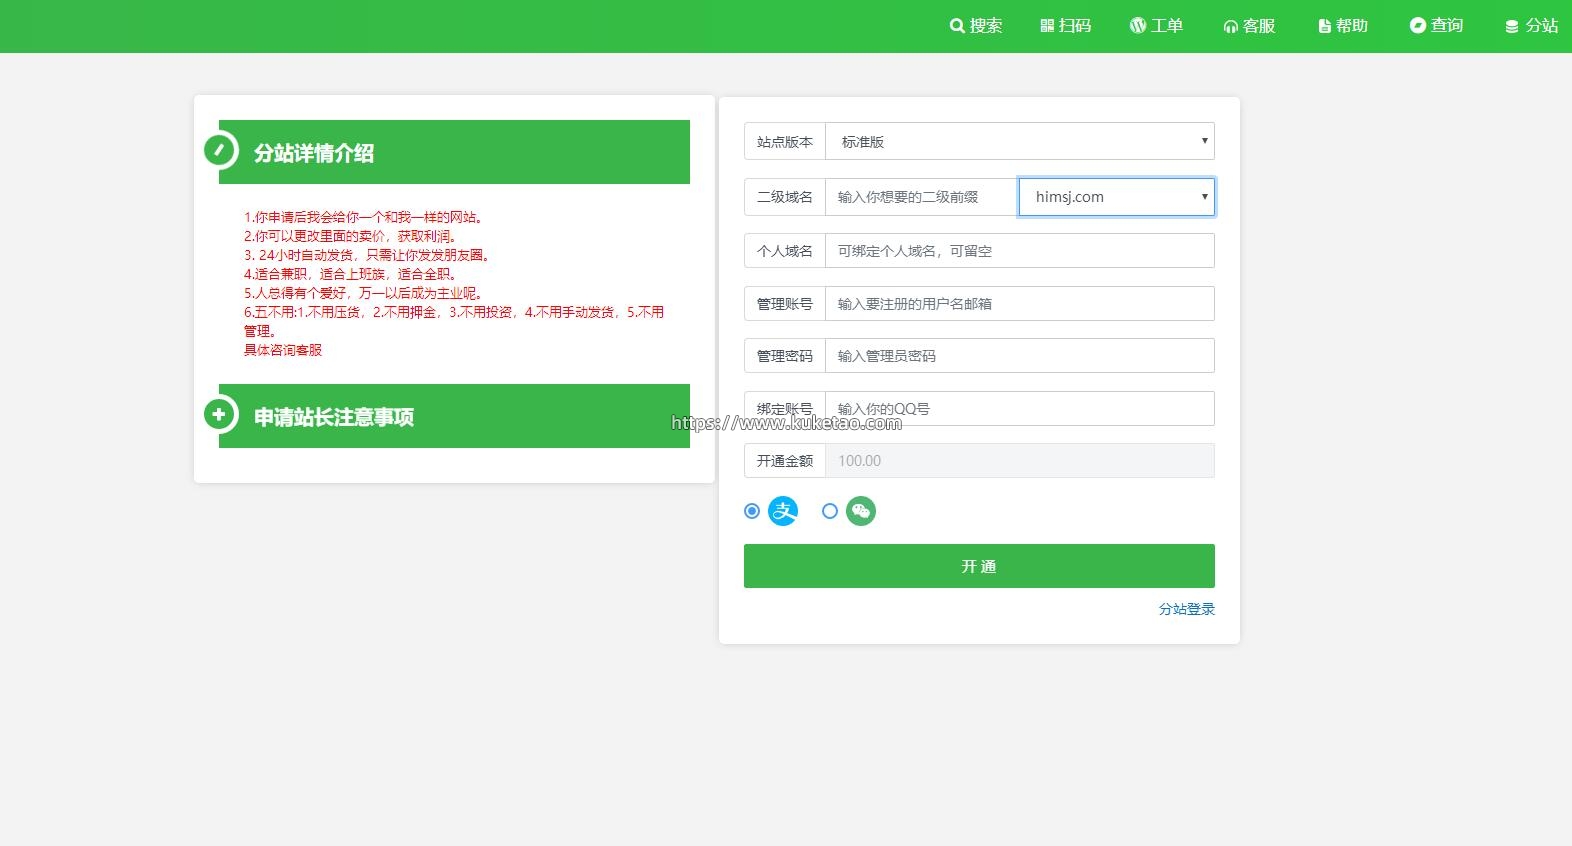Focus the 管理密码 password input field
This screenshot has width=1572, height=846.
pos(1019,356)
